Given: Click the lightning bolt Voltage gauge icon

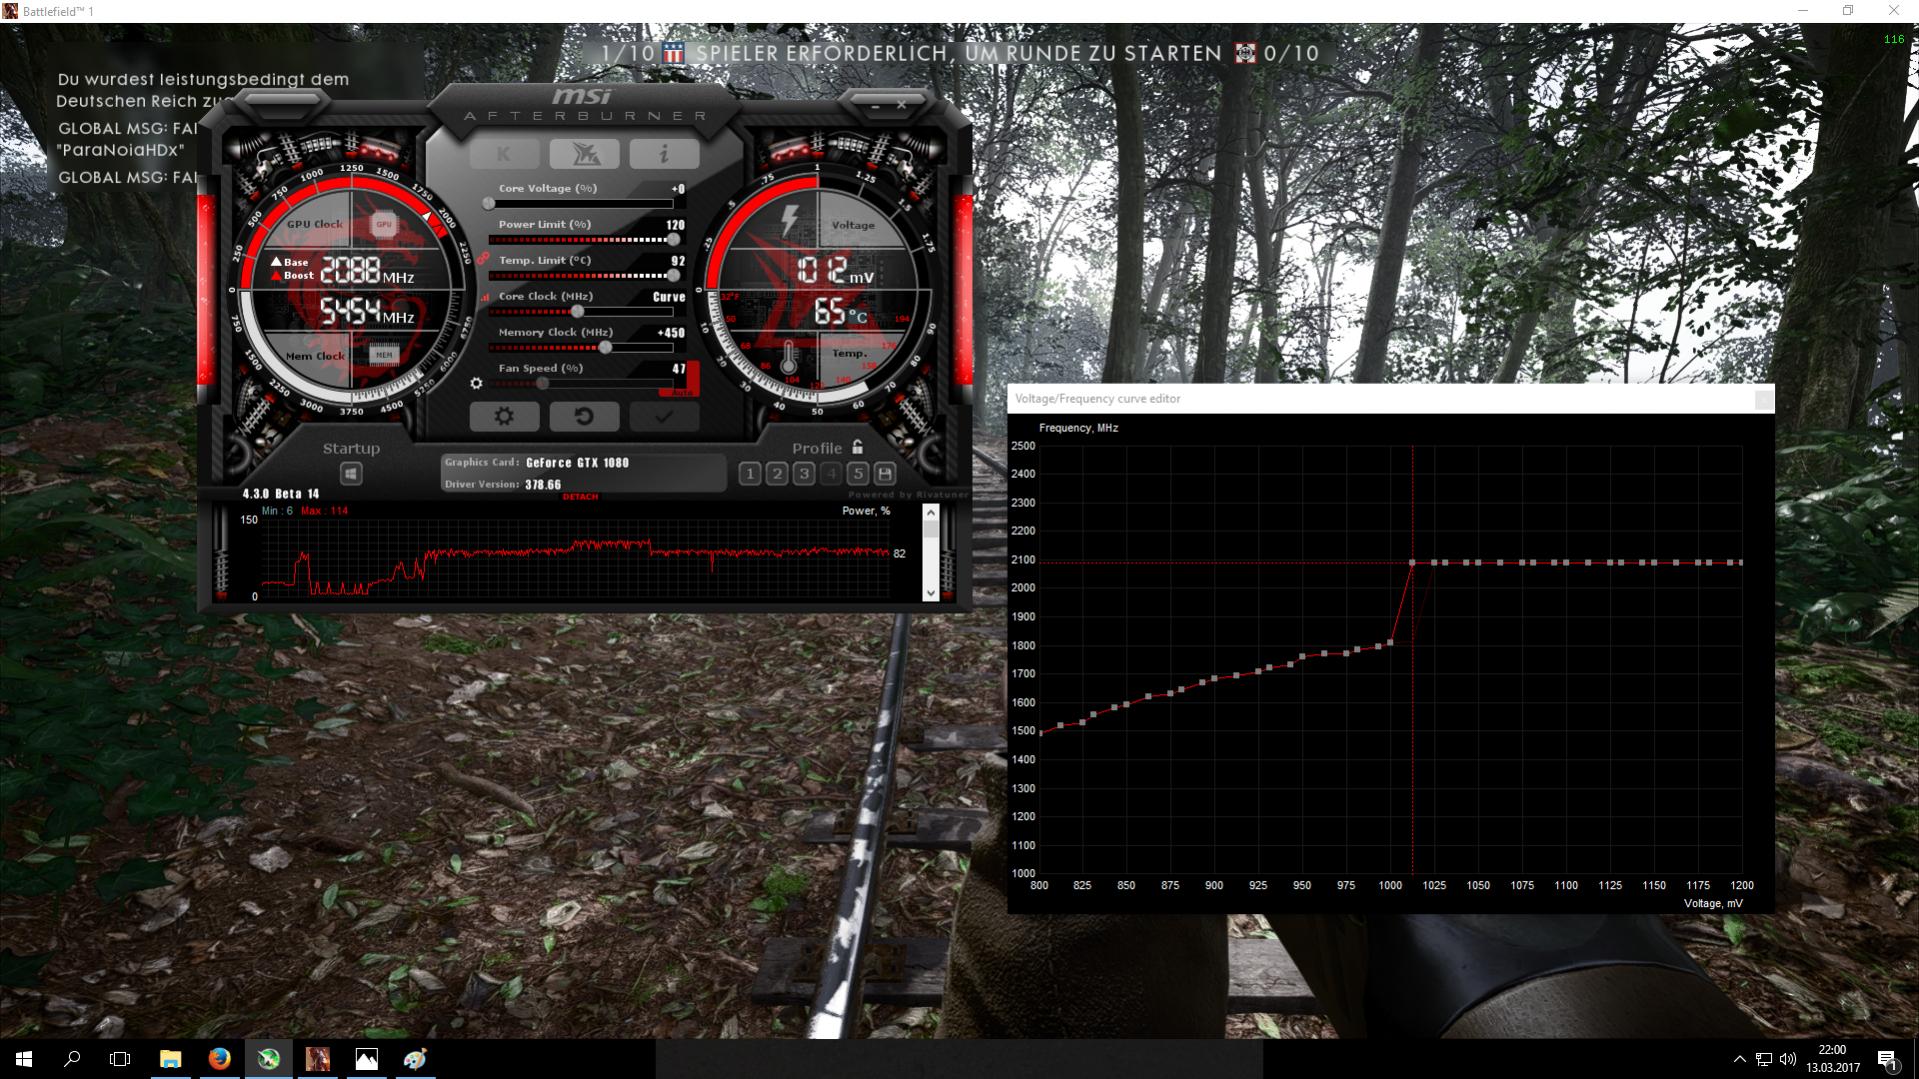Looking at the screenshot, I should (x=790, y=220).
